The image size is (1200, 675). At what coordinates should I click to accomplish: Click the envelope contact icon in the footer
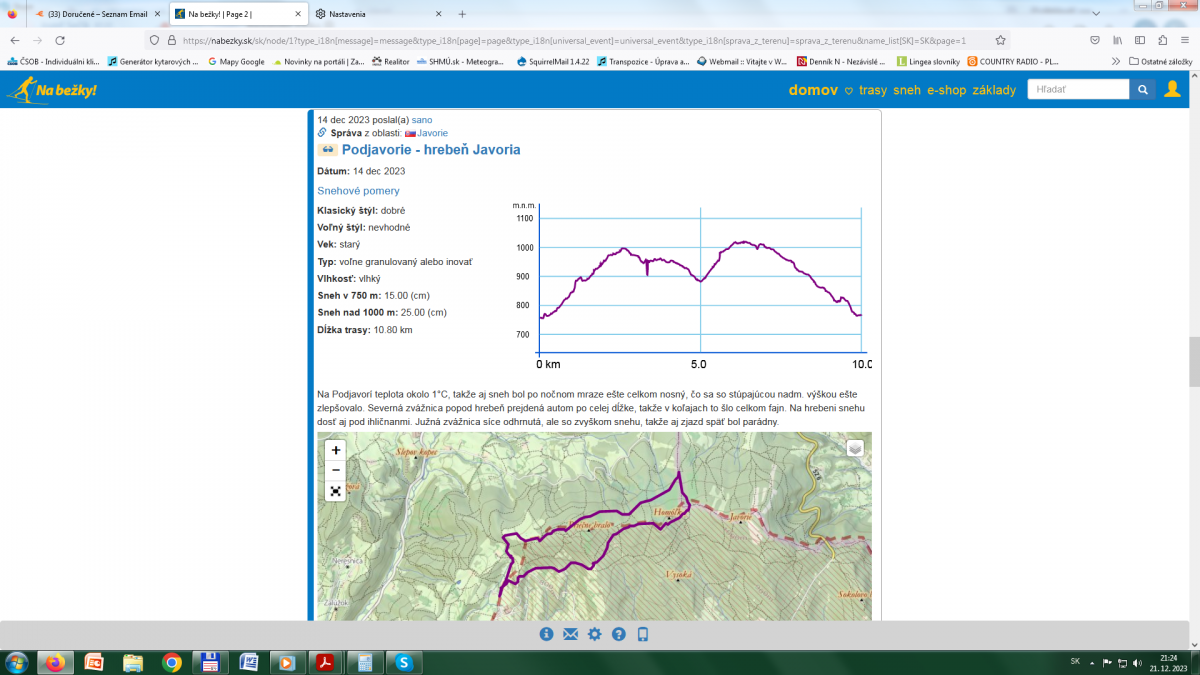570,634
